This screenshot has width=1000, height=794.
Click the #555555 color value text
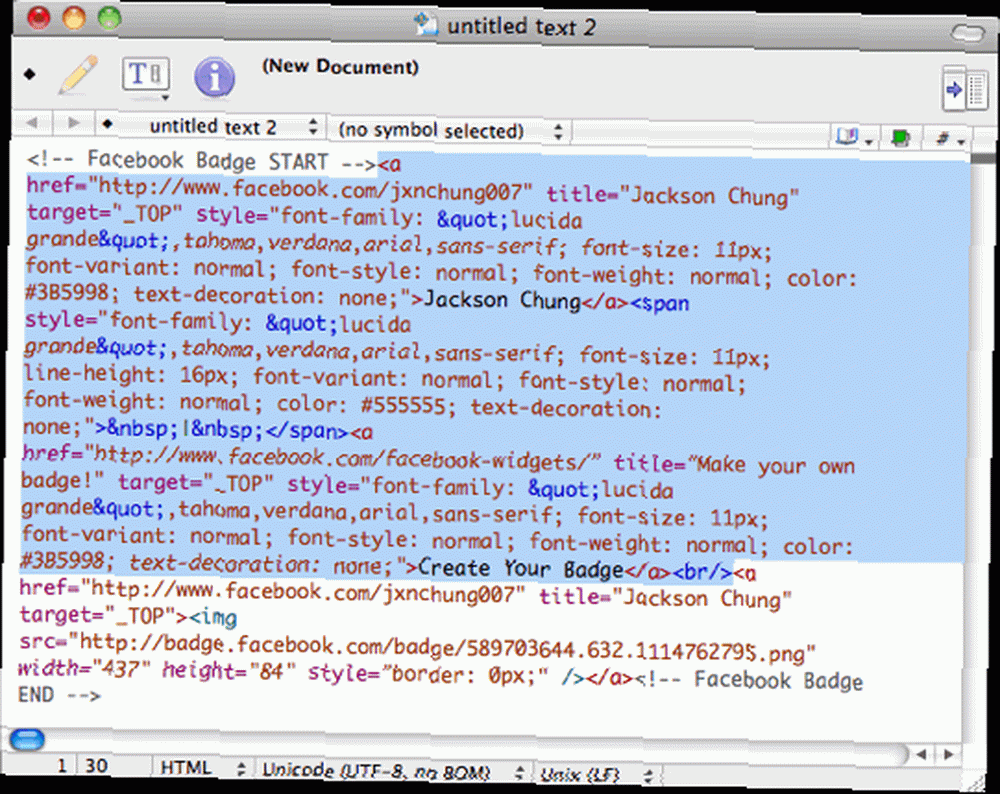pos(403,405)
